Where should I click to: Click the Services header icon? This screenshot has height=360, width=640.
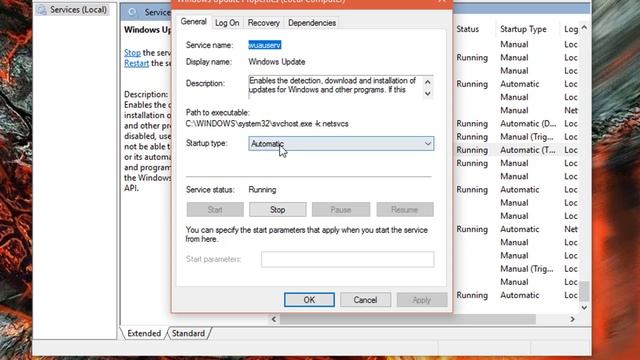coord(132,12)
